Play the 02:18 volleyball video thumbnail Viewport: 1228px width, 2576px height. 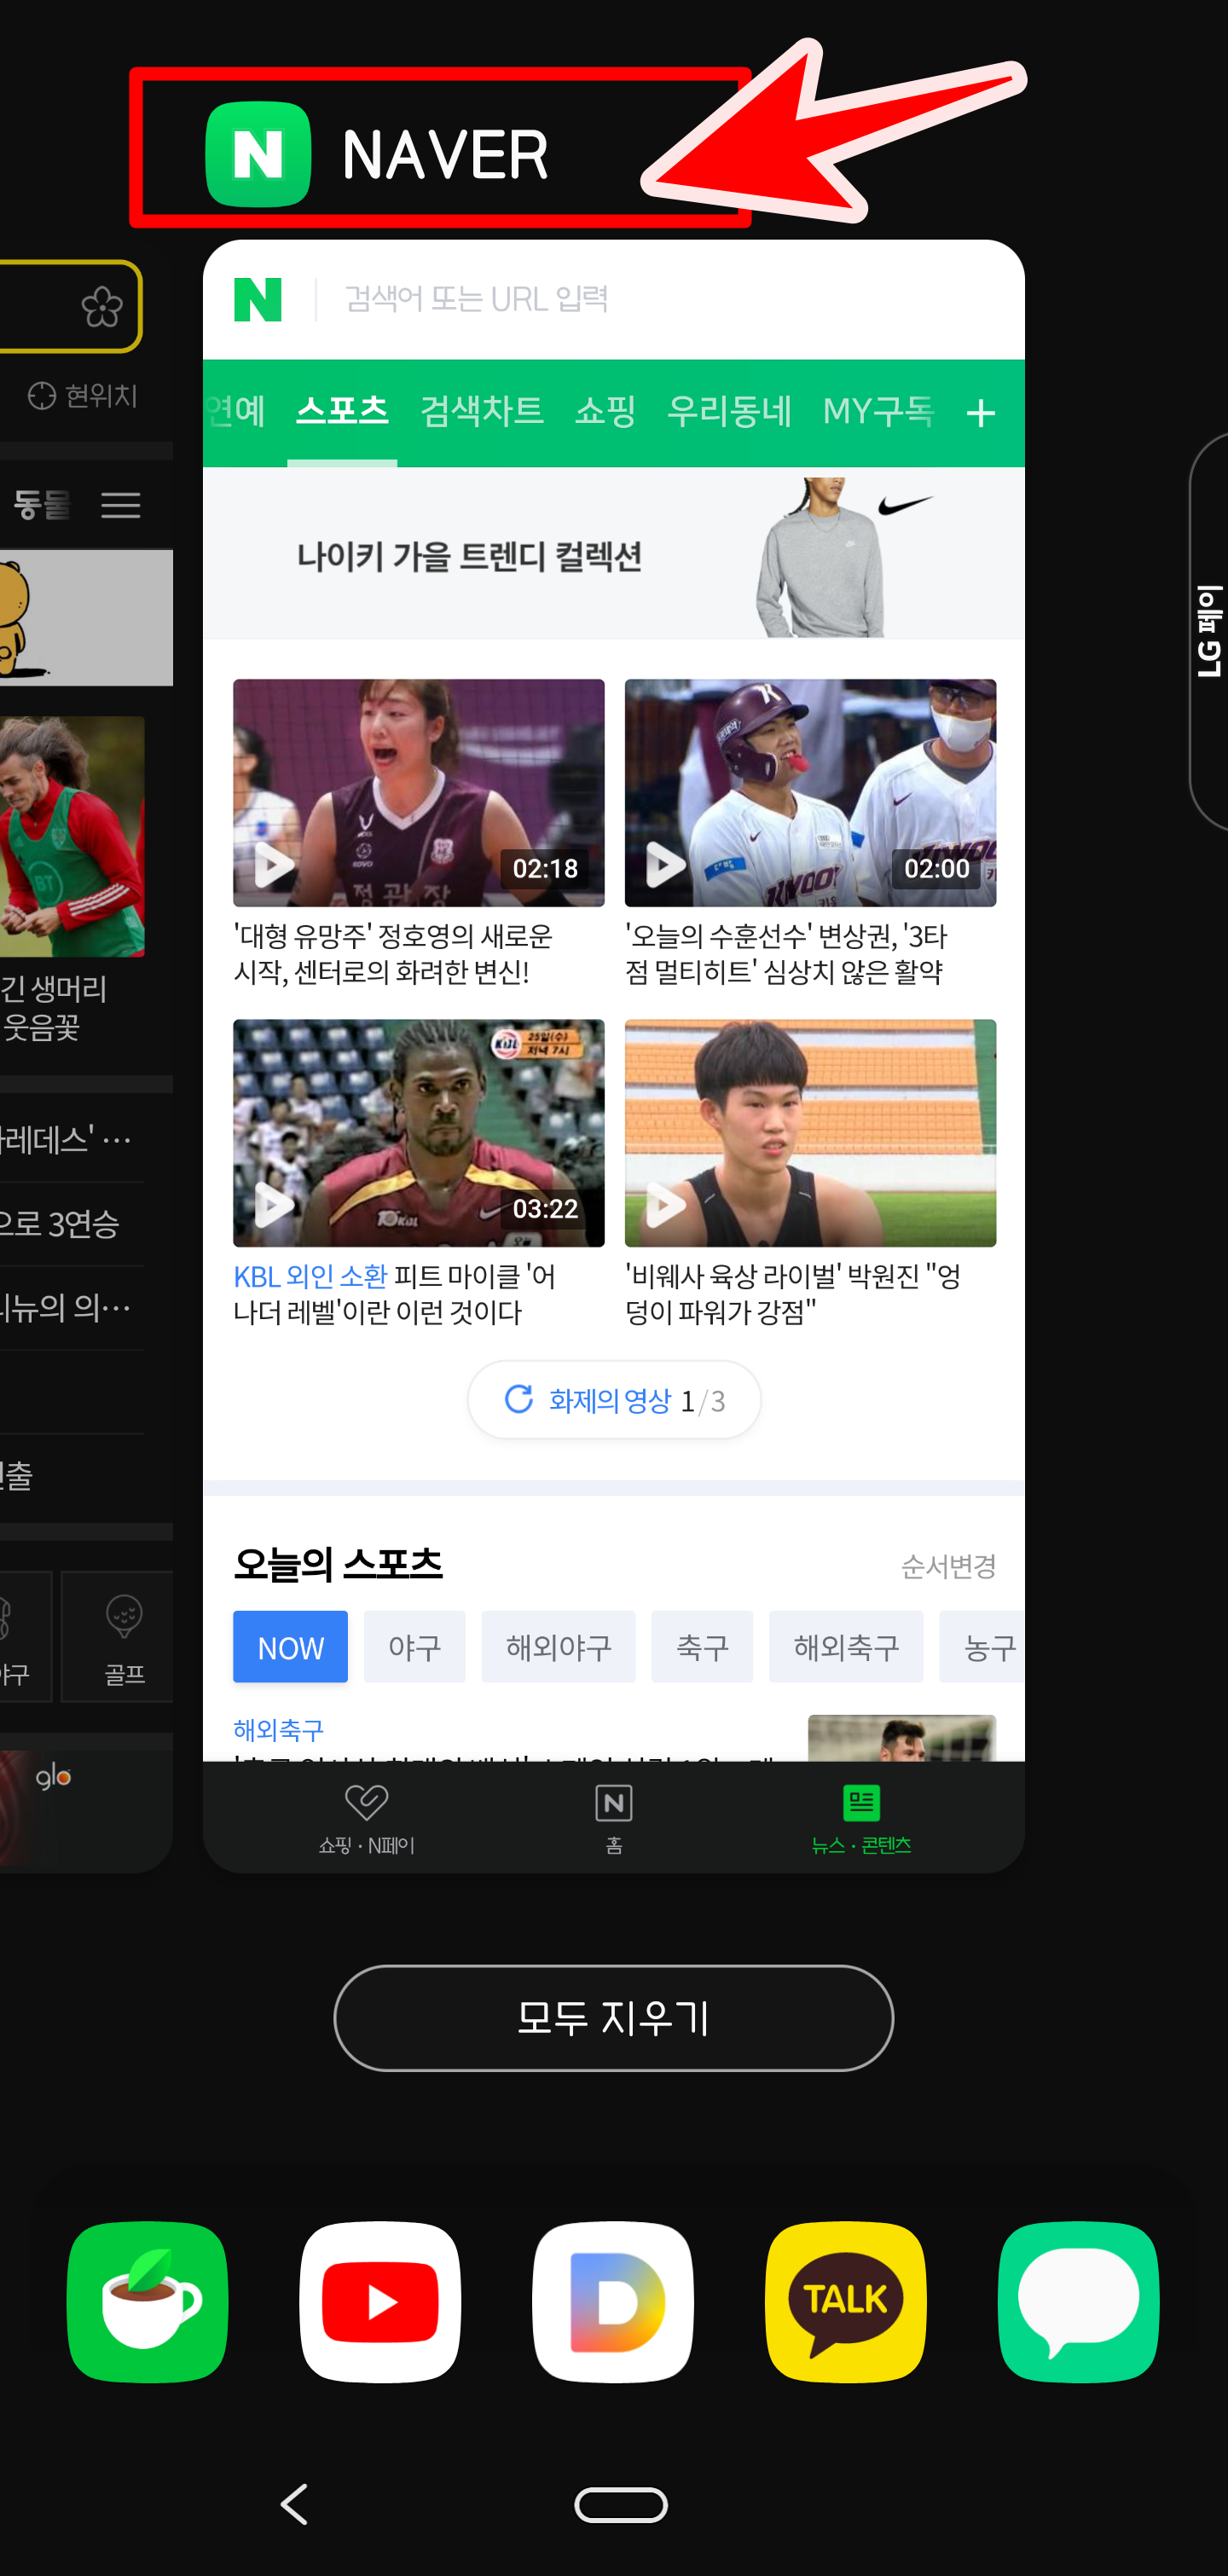[x=418, y=792]
